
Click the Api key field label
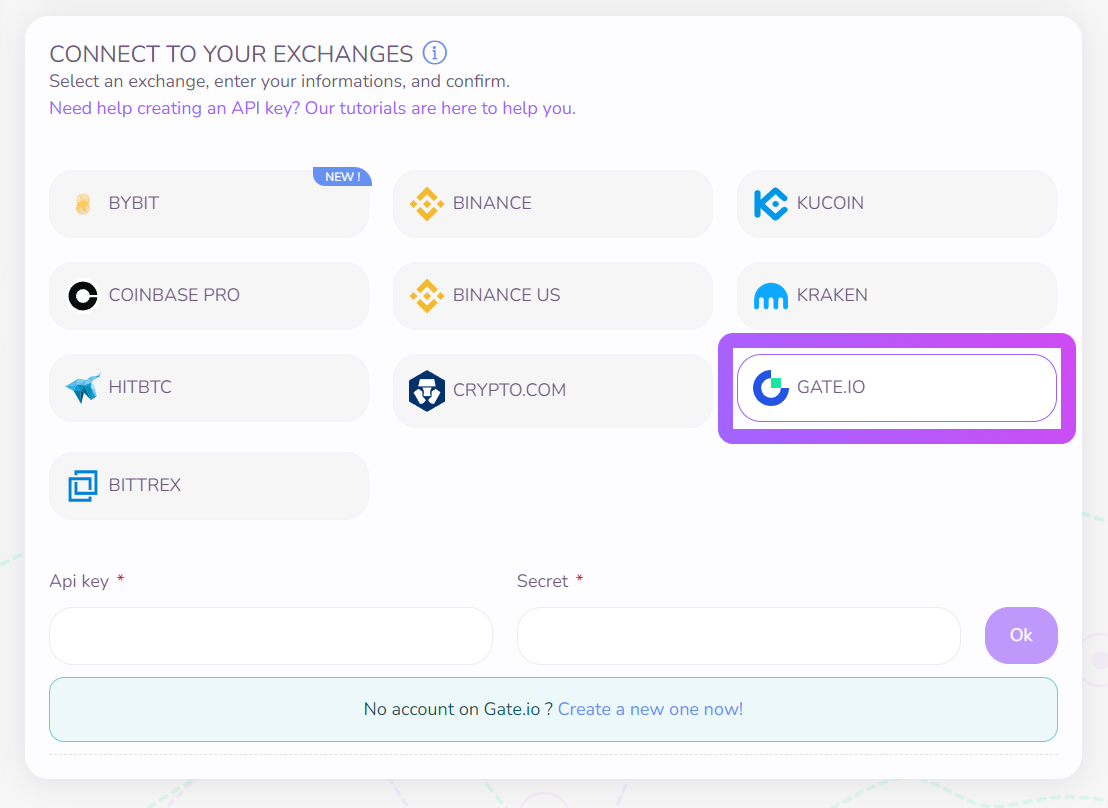[x=79, y=581]
